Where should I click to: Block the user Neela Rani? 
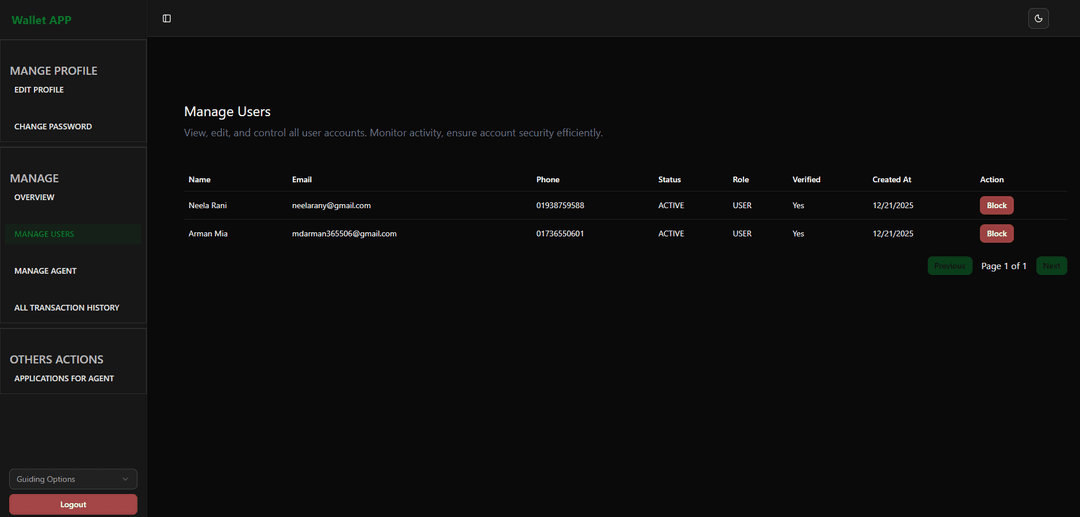[996, 205]
